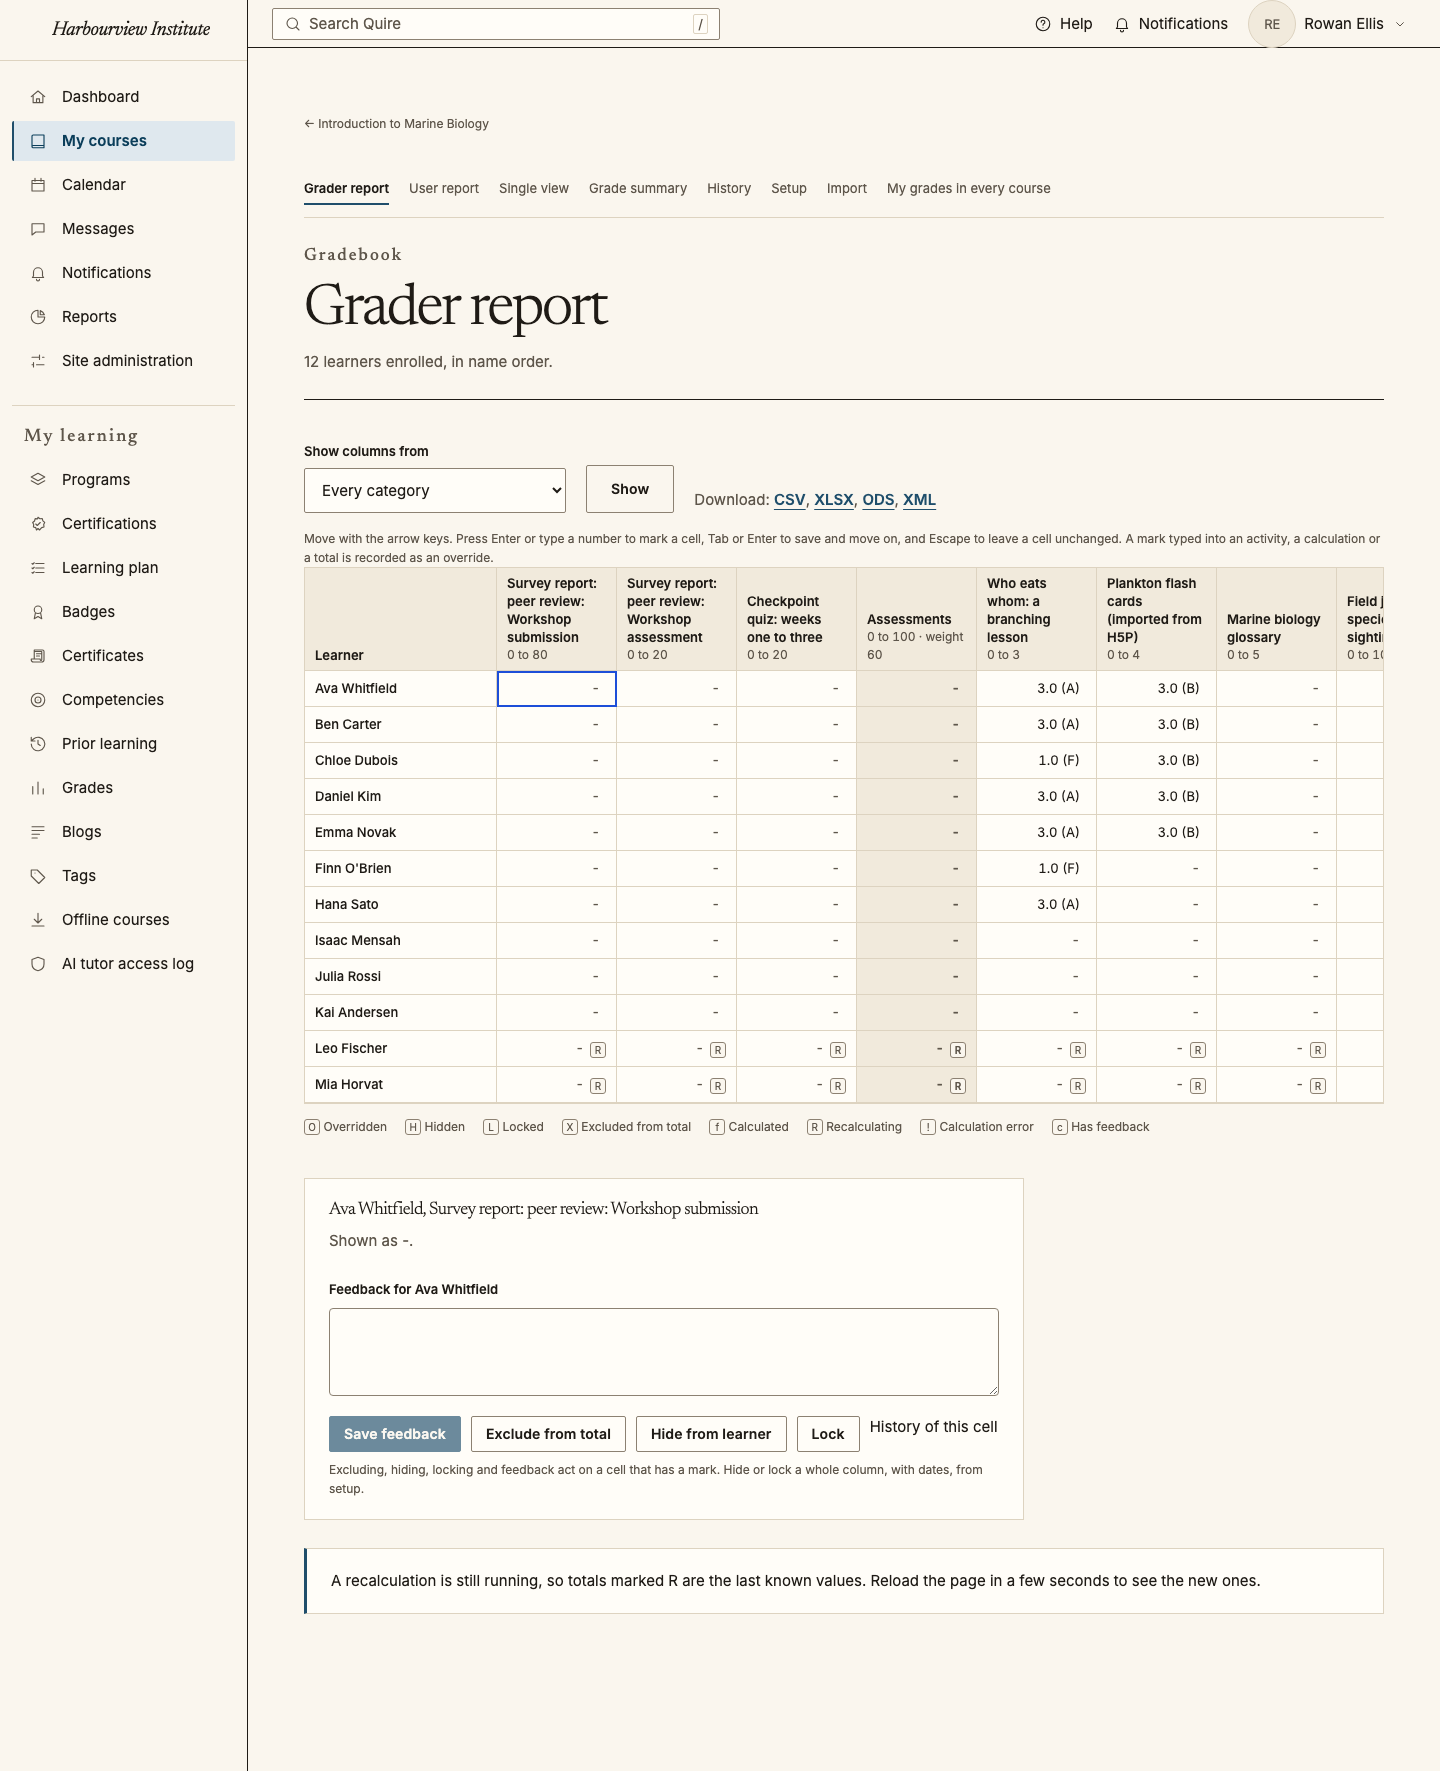Image resolution: width=1440 pixels, height=1771 pixels.
Task: Click the Grades bar-chart icon
Action: click(x=38, y=788)
